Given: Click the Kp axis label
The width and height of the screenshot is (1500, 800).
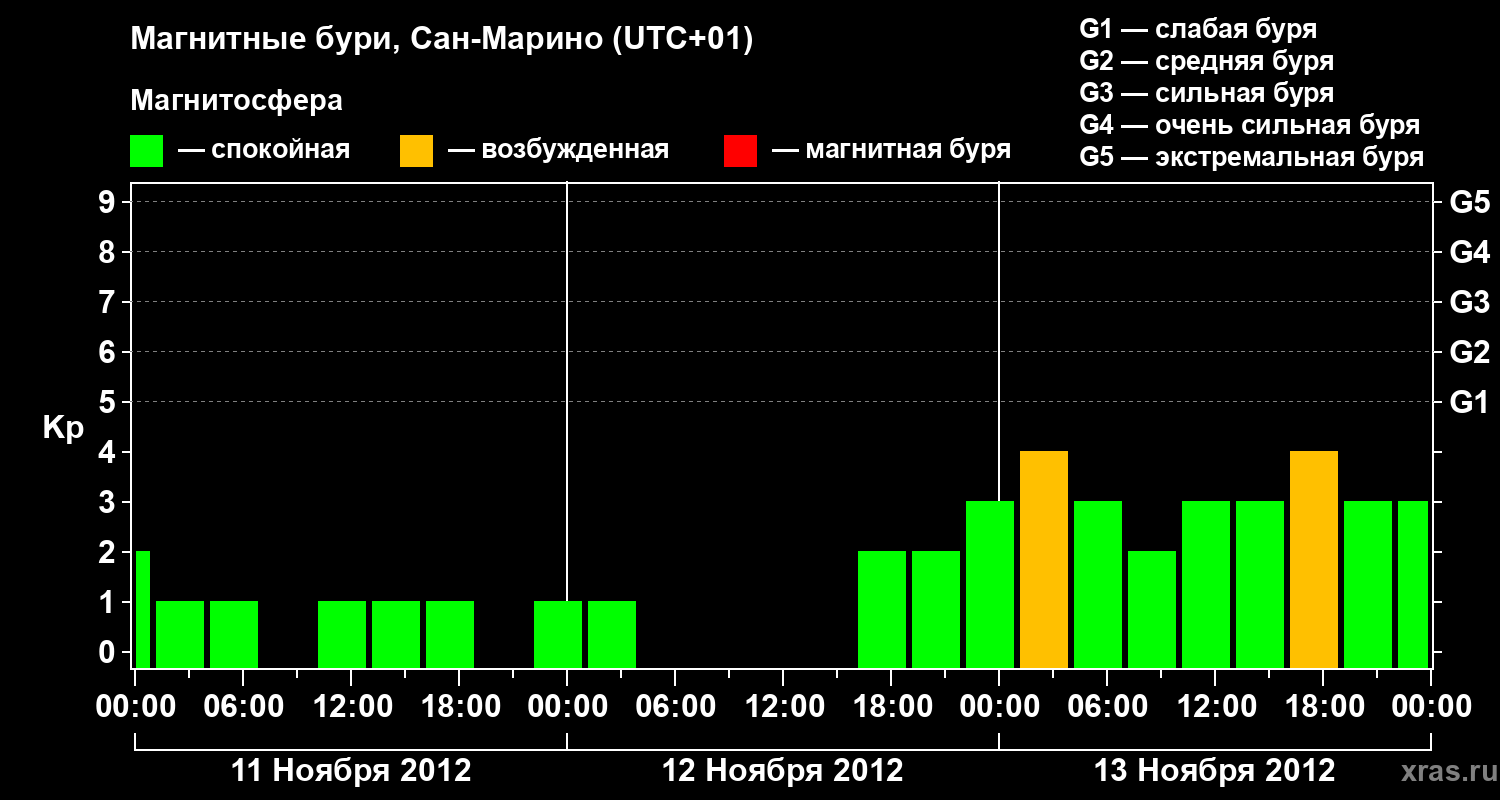Looking at the screenshot, I should 63,428.
